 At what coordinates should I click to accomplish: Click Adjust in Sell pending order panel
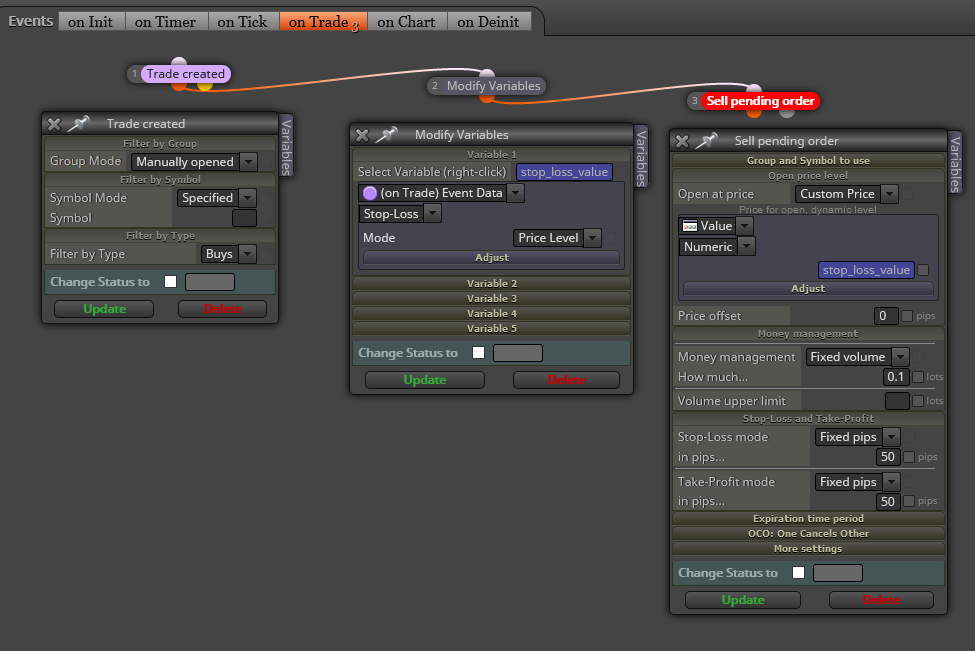tap(808, 289)
